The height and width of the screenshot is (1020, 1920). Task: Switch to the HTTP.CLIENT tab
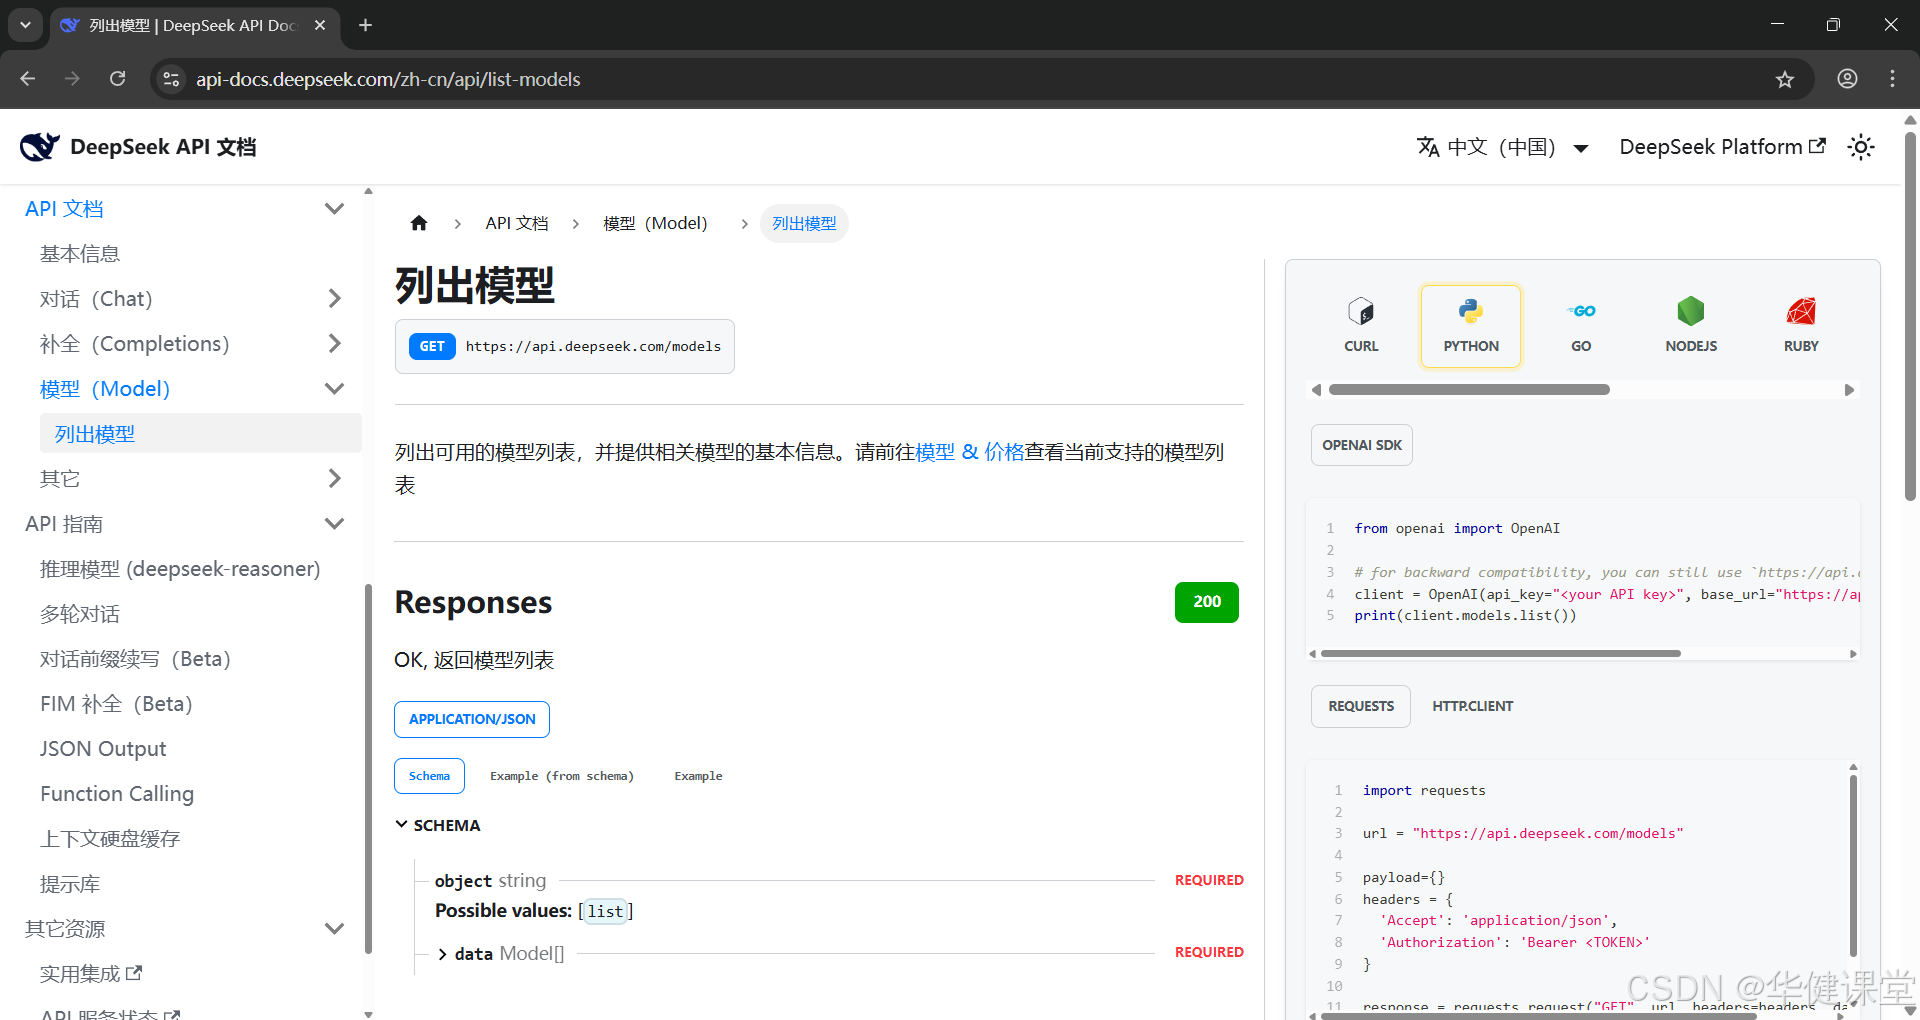tap(1472, 706)
